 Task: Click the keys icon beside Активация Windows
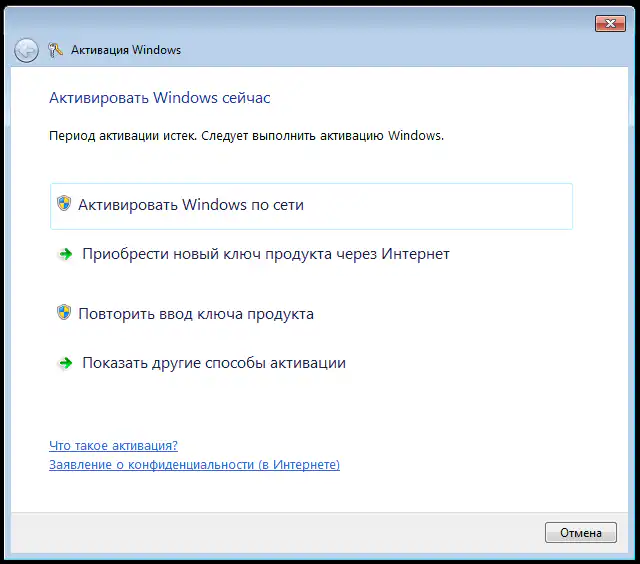tap(55, 50)
